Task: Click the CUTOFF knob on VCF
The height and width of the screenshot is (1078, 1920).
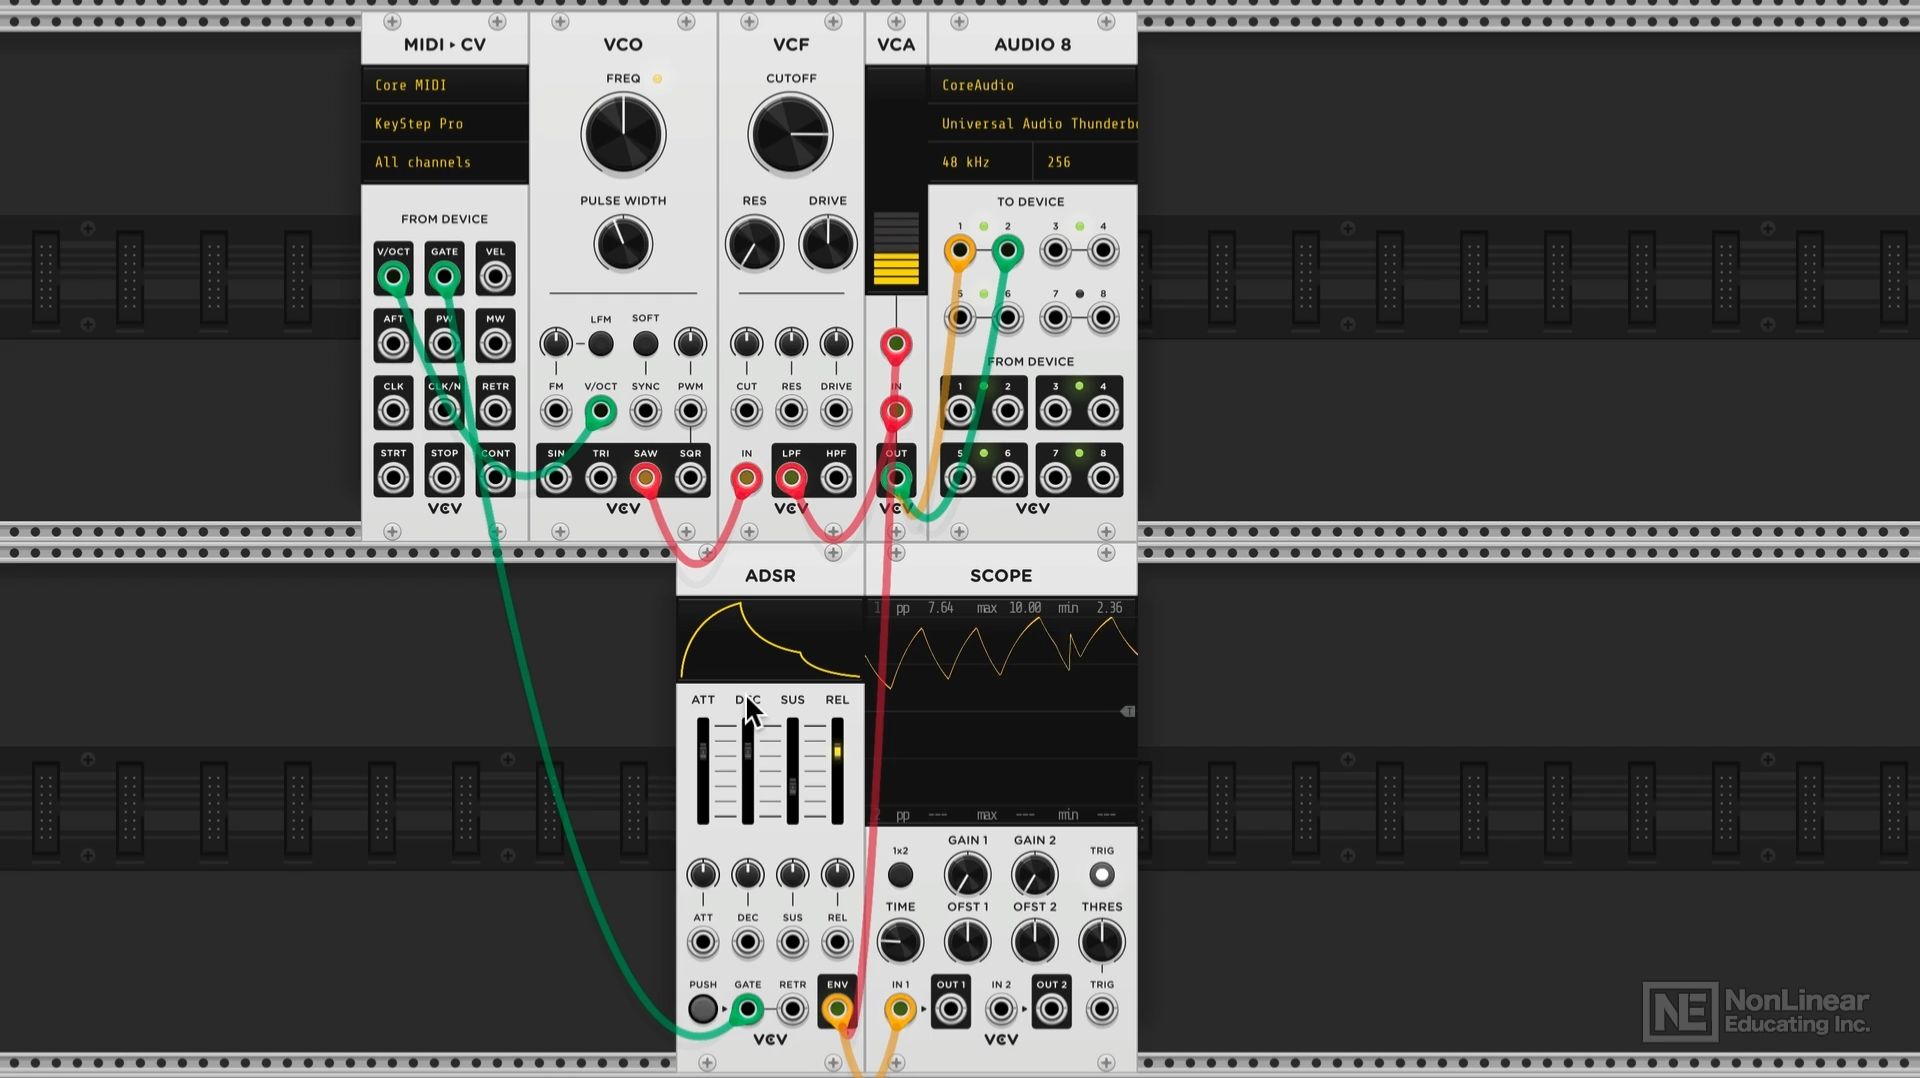Action: click(790, 135)
